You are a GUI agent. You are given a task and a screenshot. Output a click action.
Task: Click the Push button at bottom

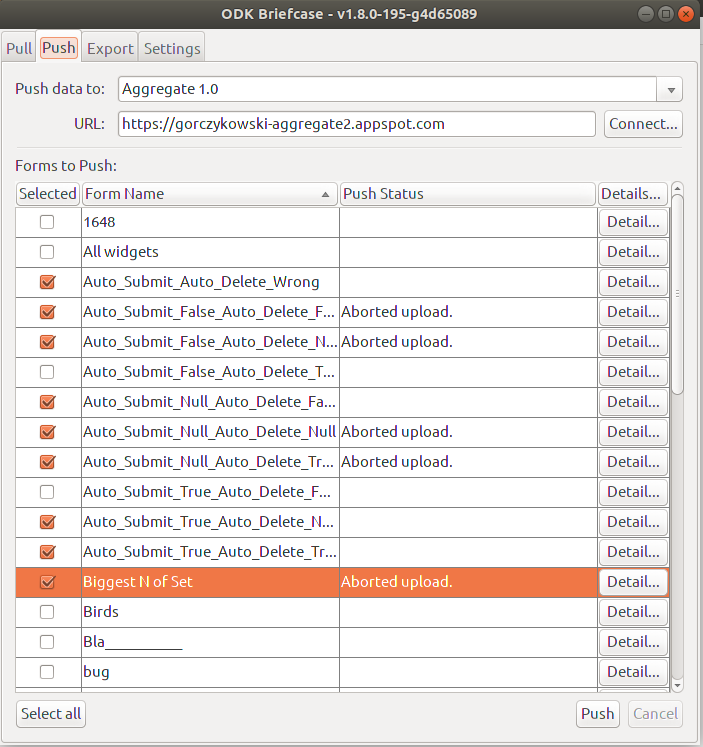click(597, 714)
